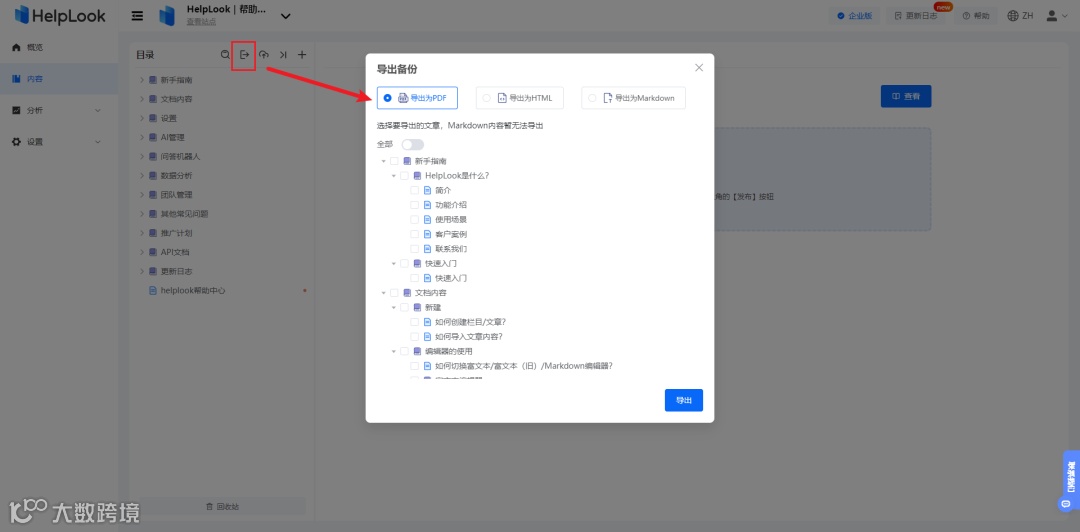Check the 客户案例 article checkbox

click(x=415, y=234)
